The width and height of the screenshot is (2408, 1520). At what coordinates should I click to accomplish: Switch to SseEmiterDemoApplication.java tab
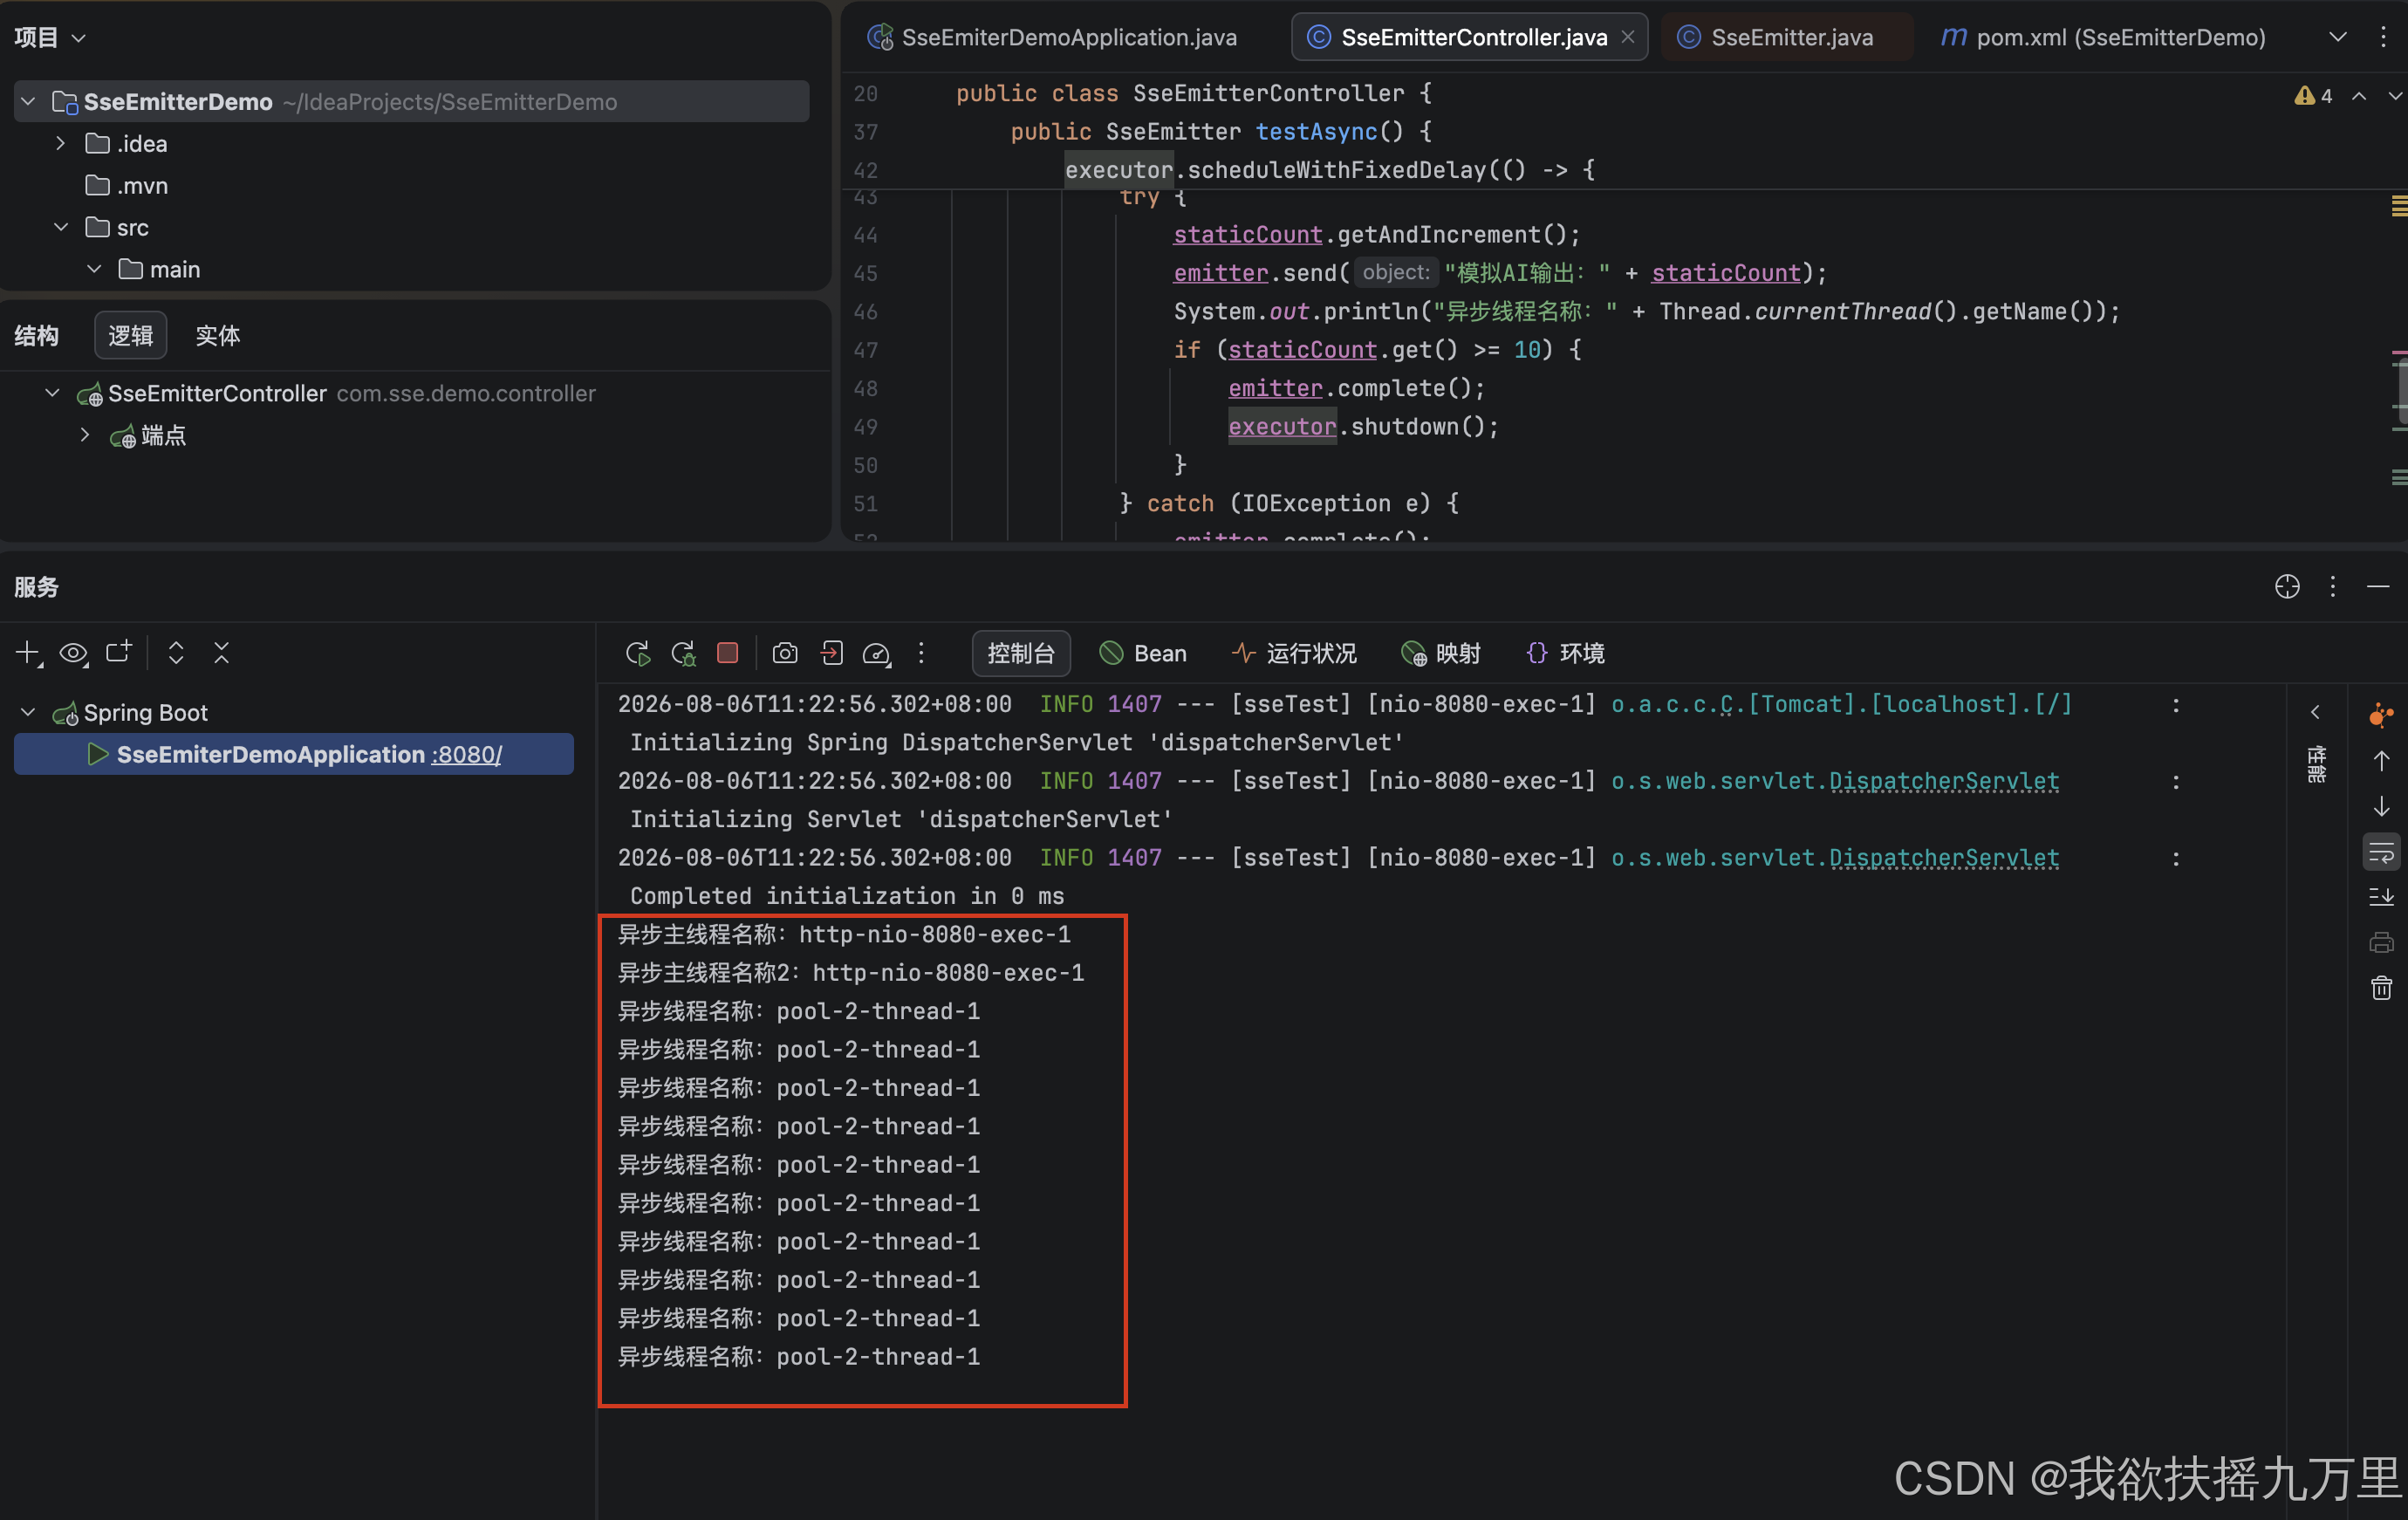click(x=1052, y=37)
